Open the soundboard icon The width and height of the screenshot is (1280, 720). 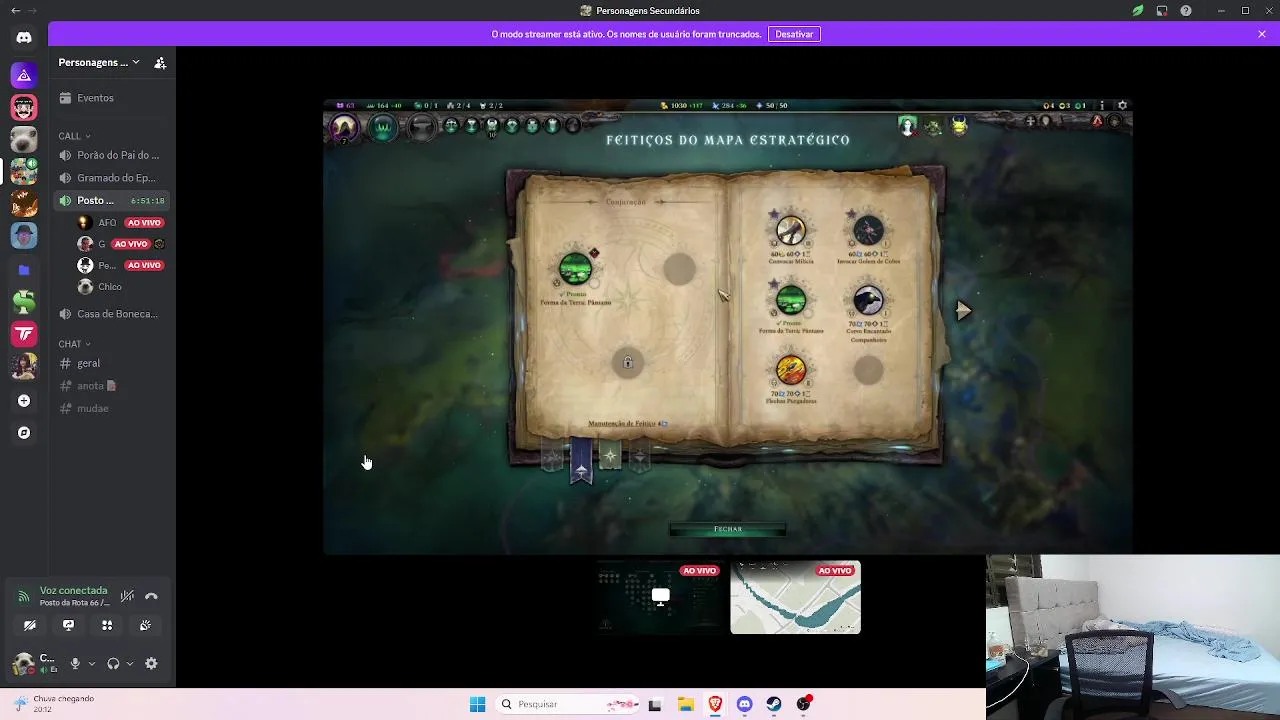click(145, 625)
